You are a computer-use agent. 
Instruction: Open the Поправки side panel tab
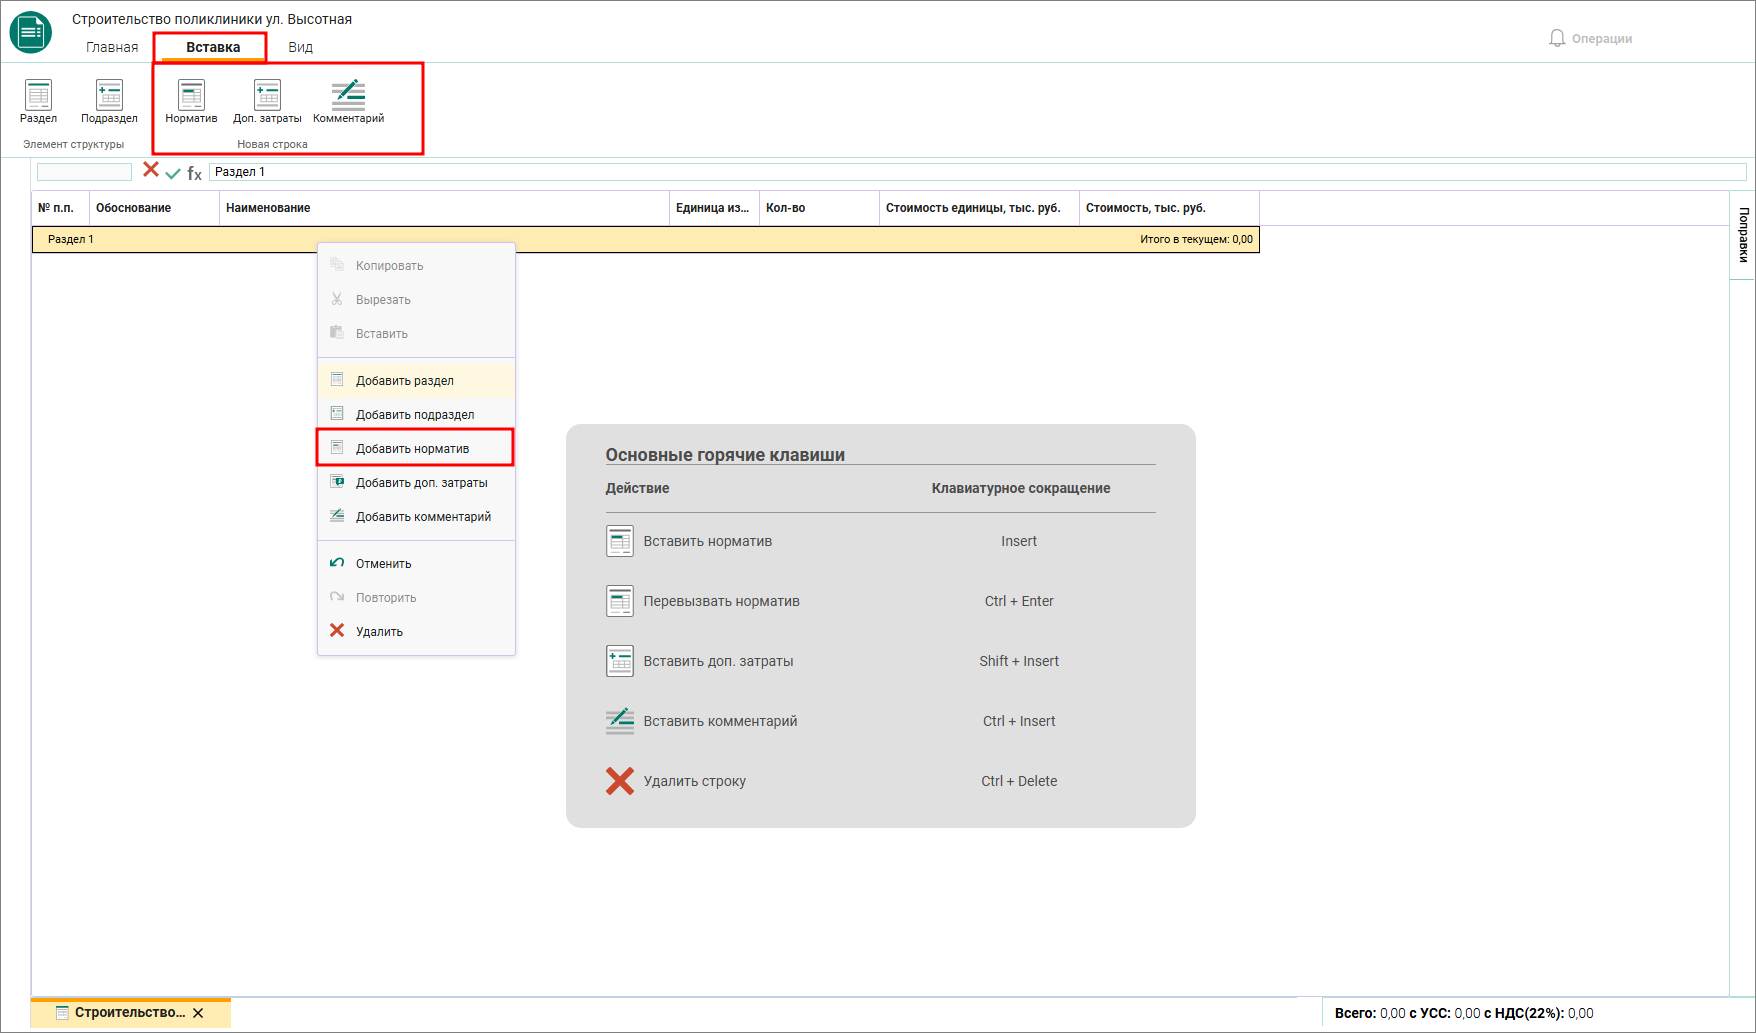(x=1742, y=235)
